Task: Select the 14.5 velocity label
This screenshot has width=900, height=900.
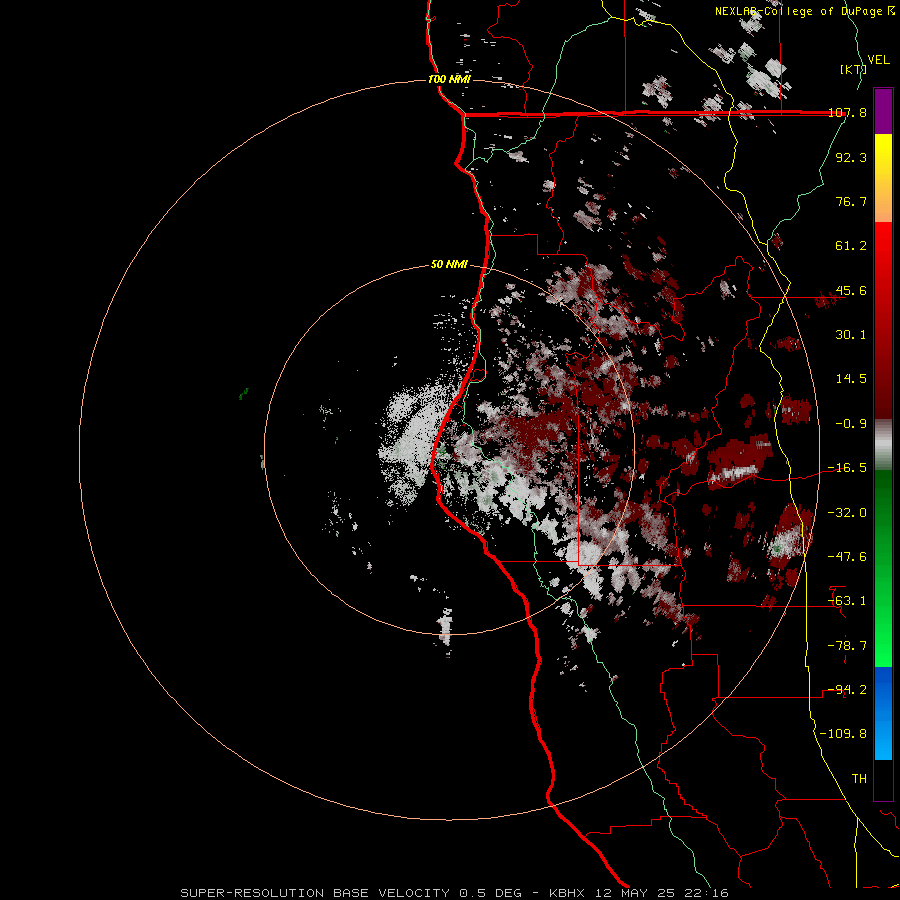Action: click(851, 379)
